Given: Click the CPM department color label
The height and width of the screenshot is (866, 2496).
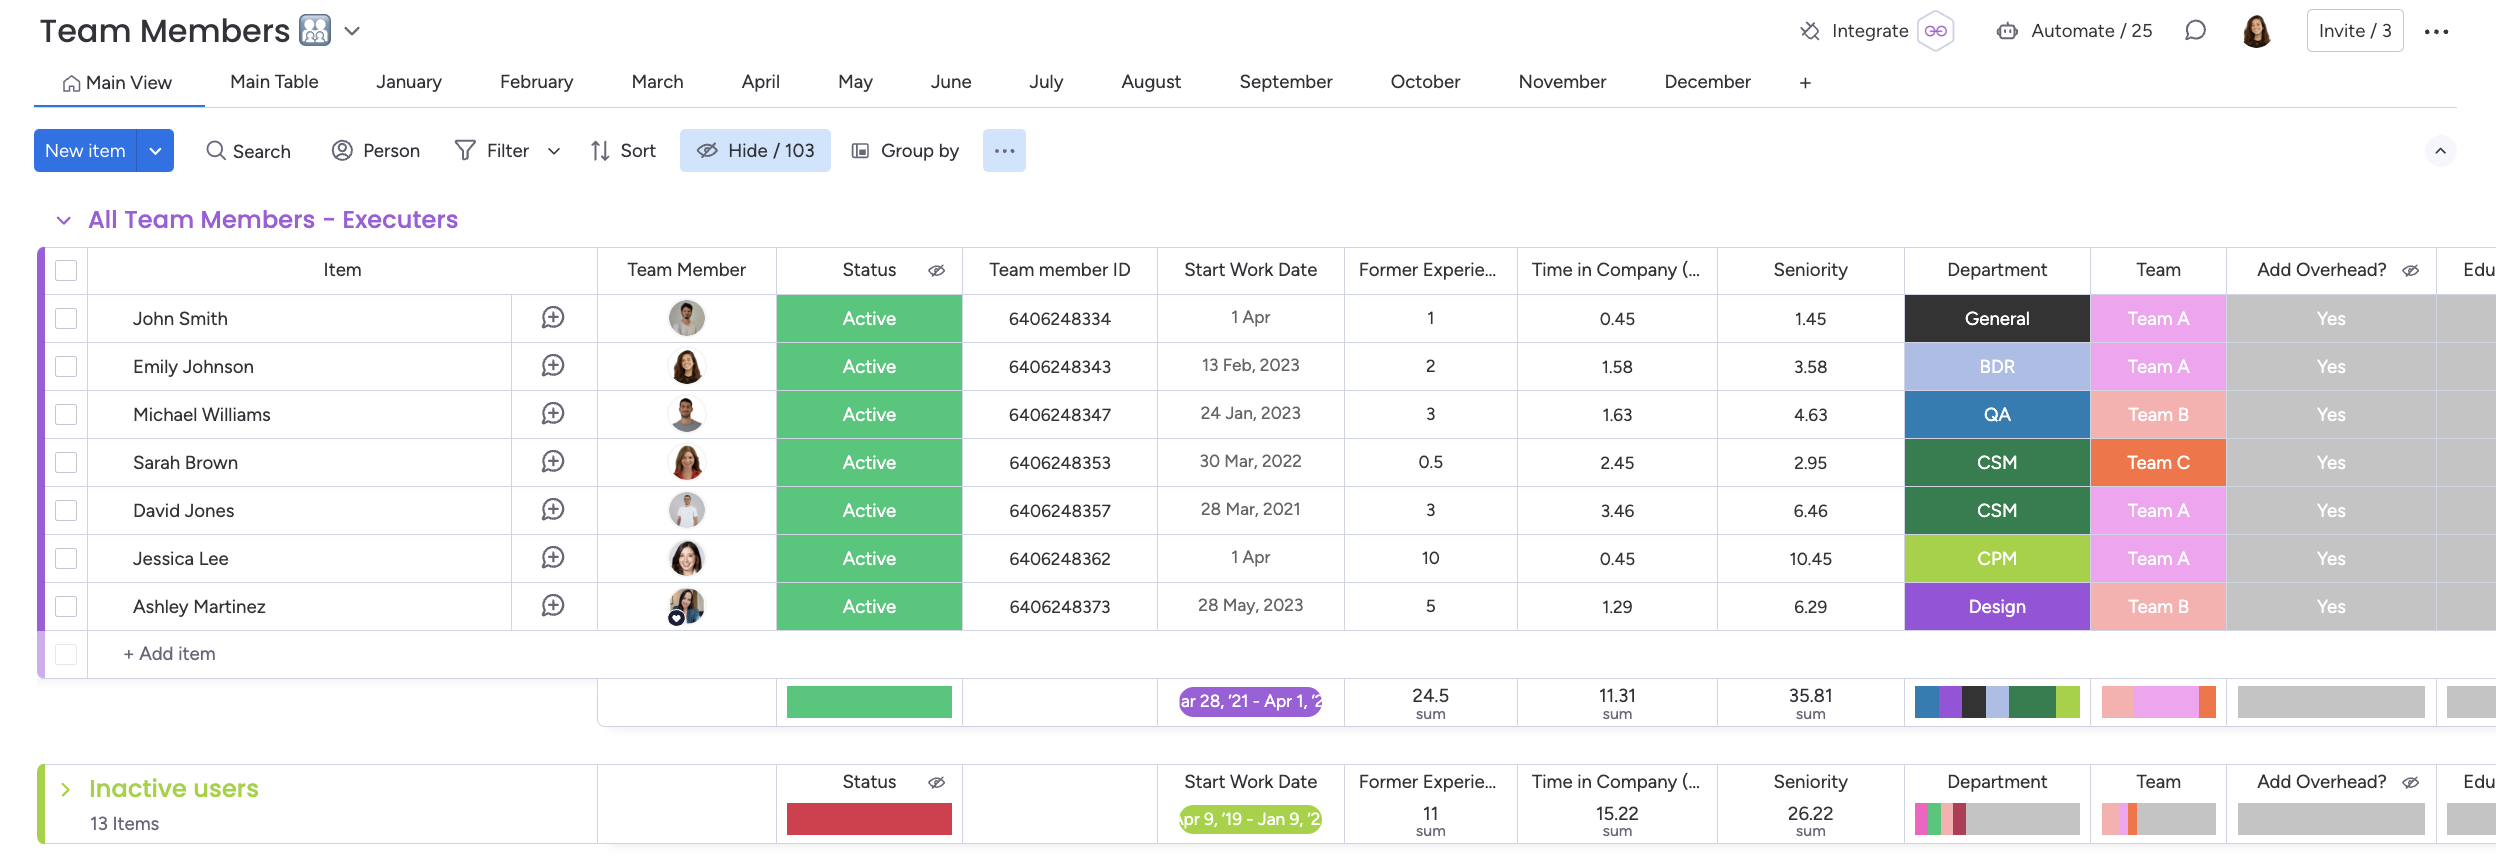Looking at the screenshot, I should 1996,559.
